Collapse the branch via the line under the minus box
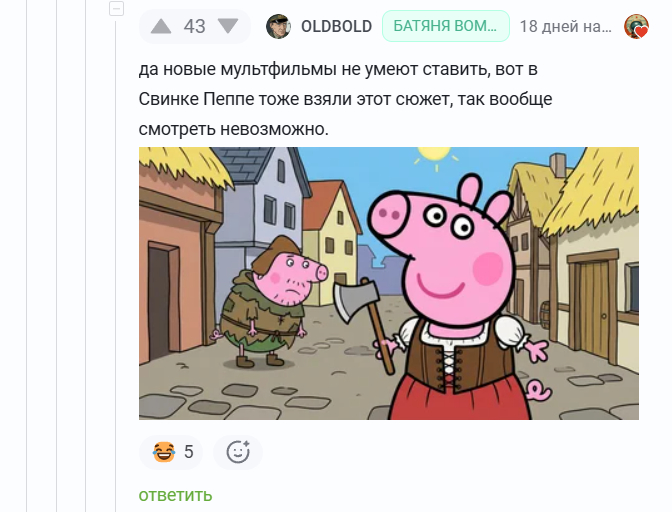Image resolution: width=672 pixels, height=512 pixels. tap(116, 266)
